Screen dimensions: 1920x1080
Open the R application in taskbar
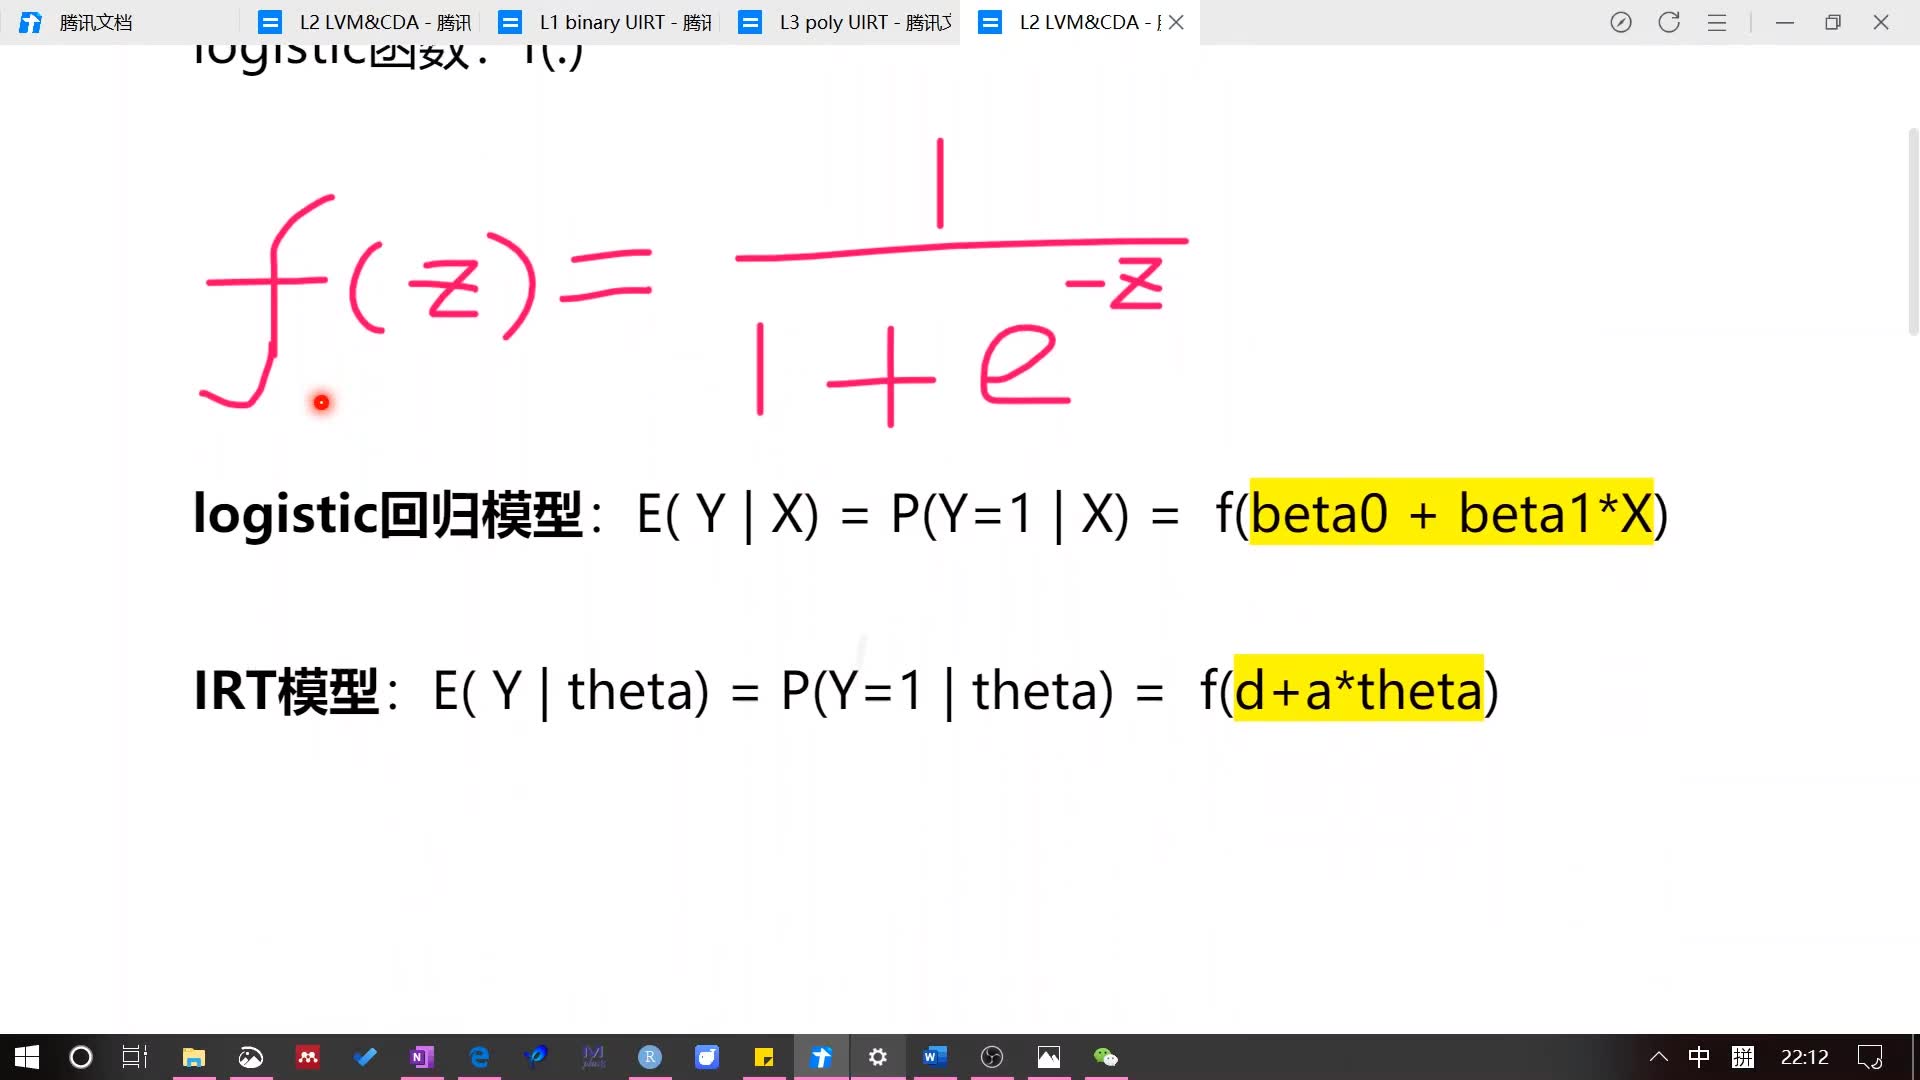pyautogui.click(x=650, y=1057)
